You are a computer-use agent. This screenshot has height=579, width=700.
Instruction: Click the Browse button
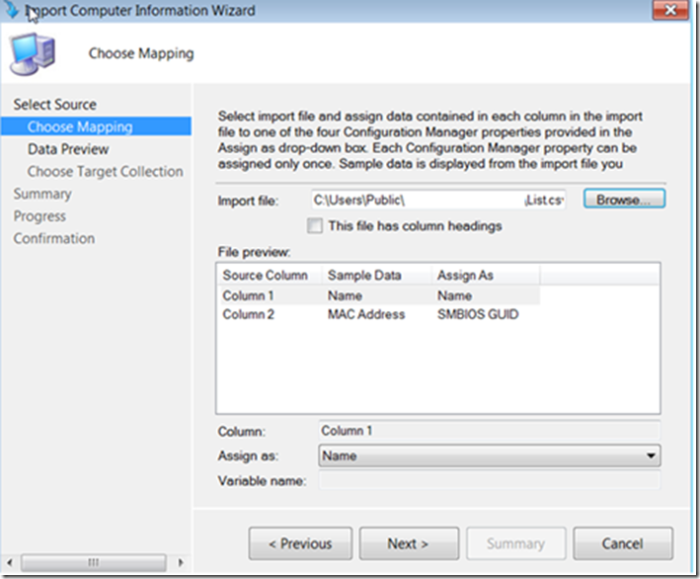[624, 199]
